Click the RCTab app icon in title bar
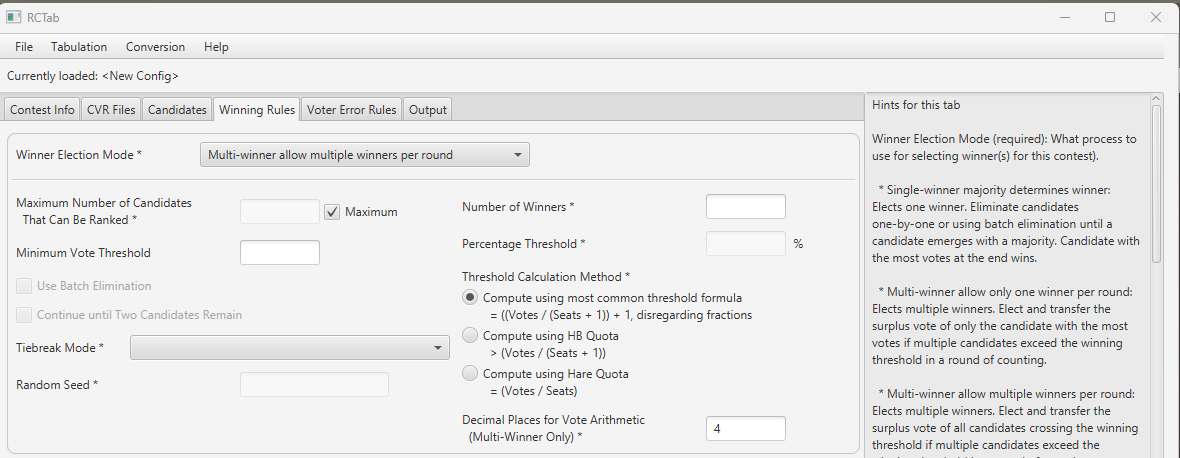 click(x=13, y=17)
